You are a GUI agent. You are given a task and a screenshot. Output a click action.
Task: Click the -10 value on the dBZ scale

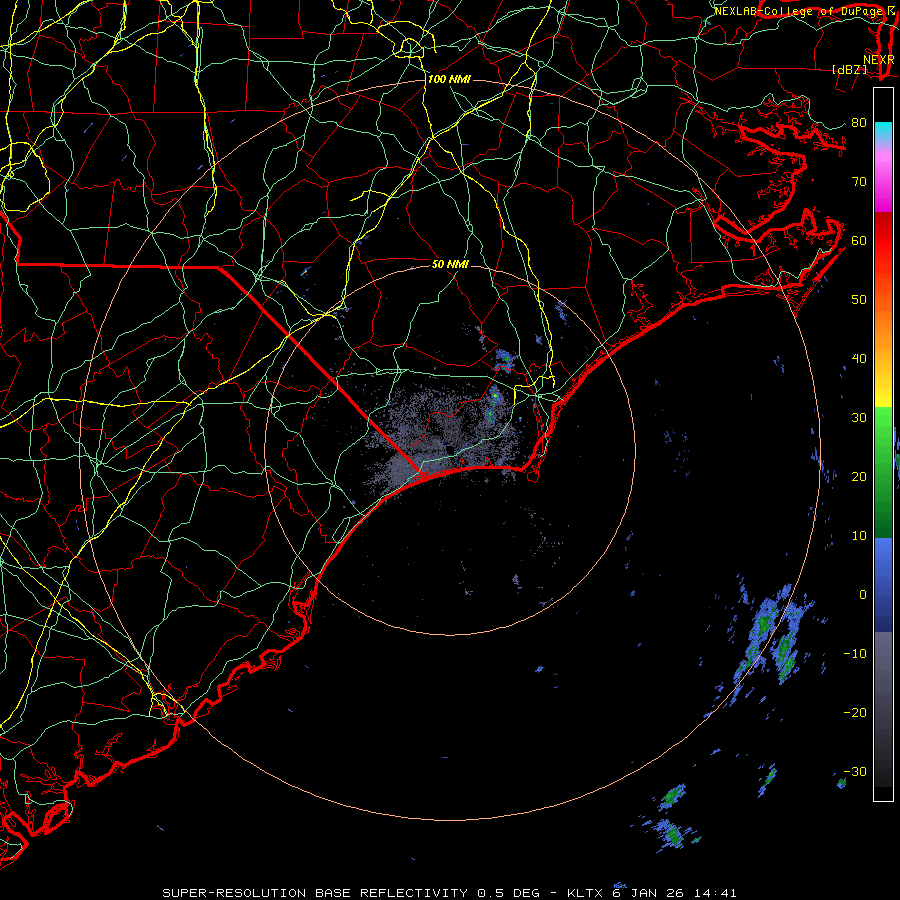pyautogui.click(x=855, y=653)
